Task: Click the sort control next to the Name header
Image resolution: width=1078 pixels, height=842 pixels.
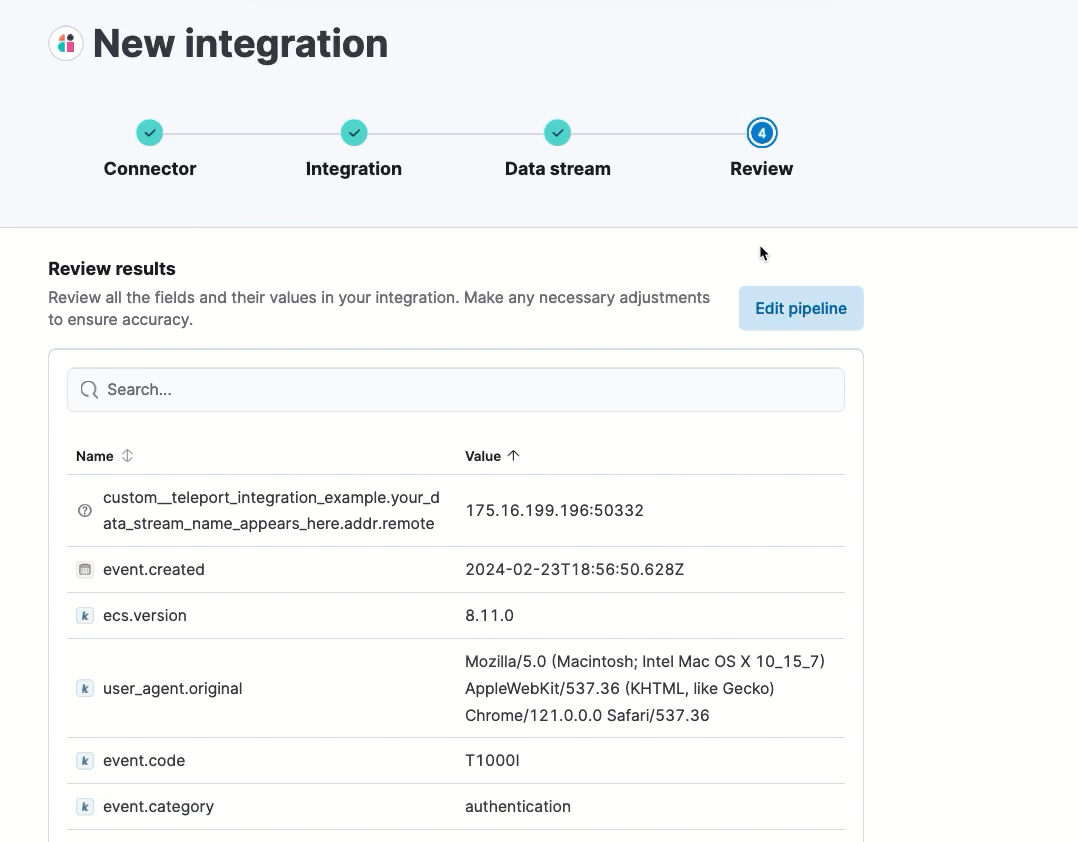Action: 127,456
